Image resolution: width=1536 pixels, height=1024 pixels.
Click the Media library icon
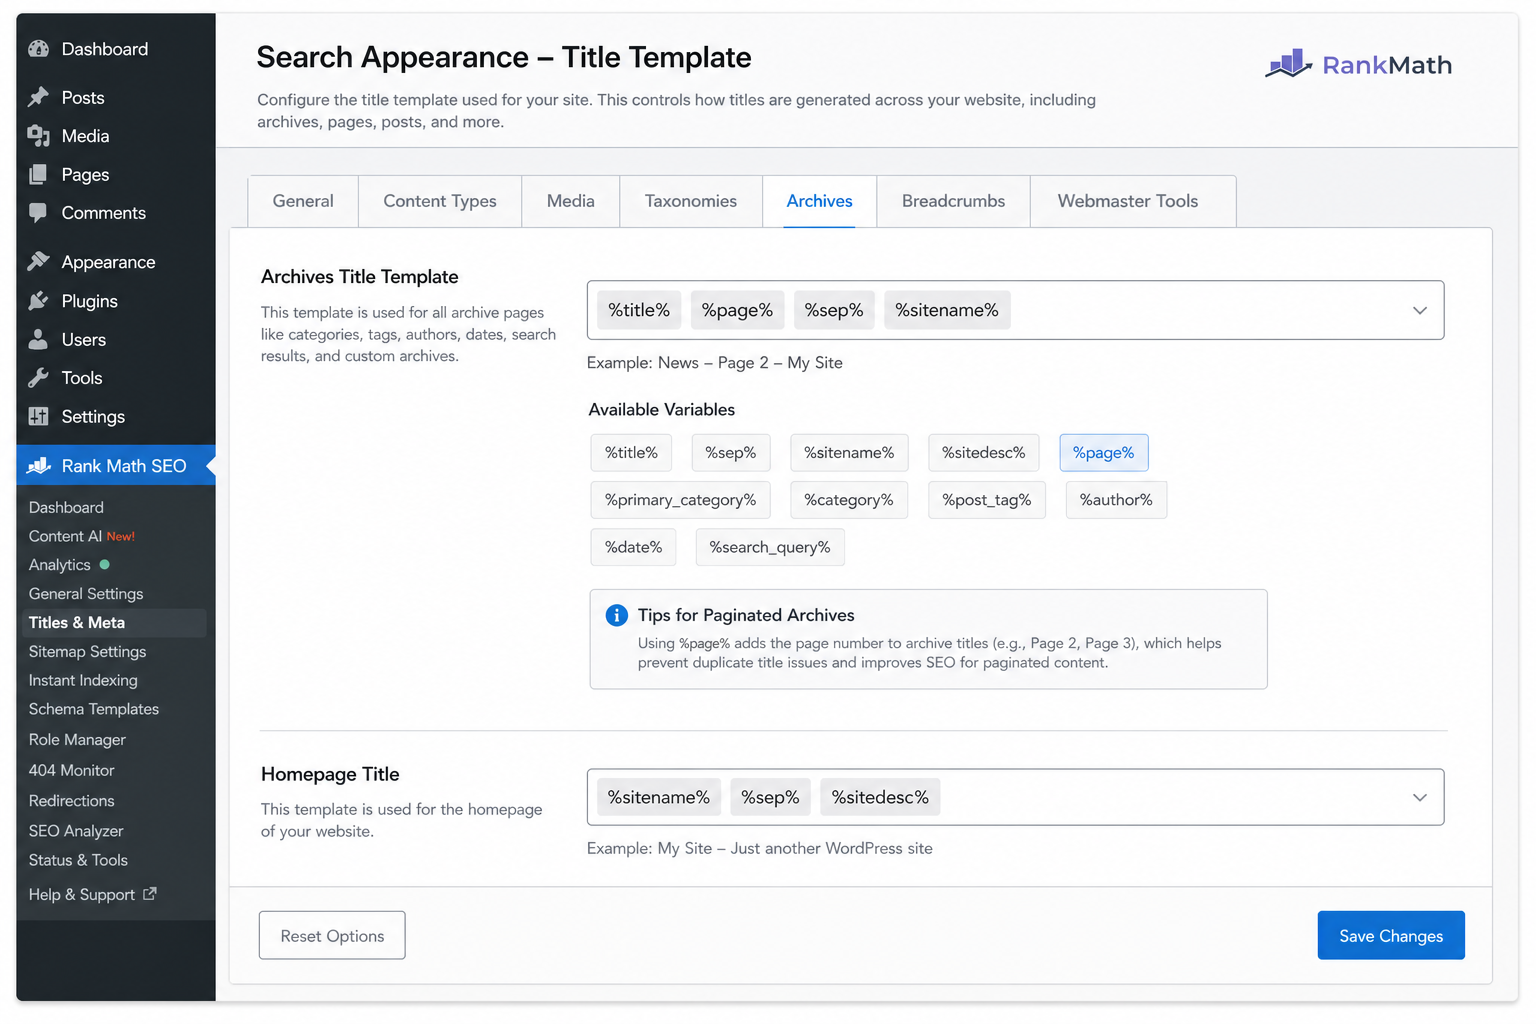[39, 136]
